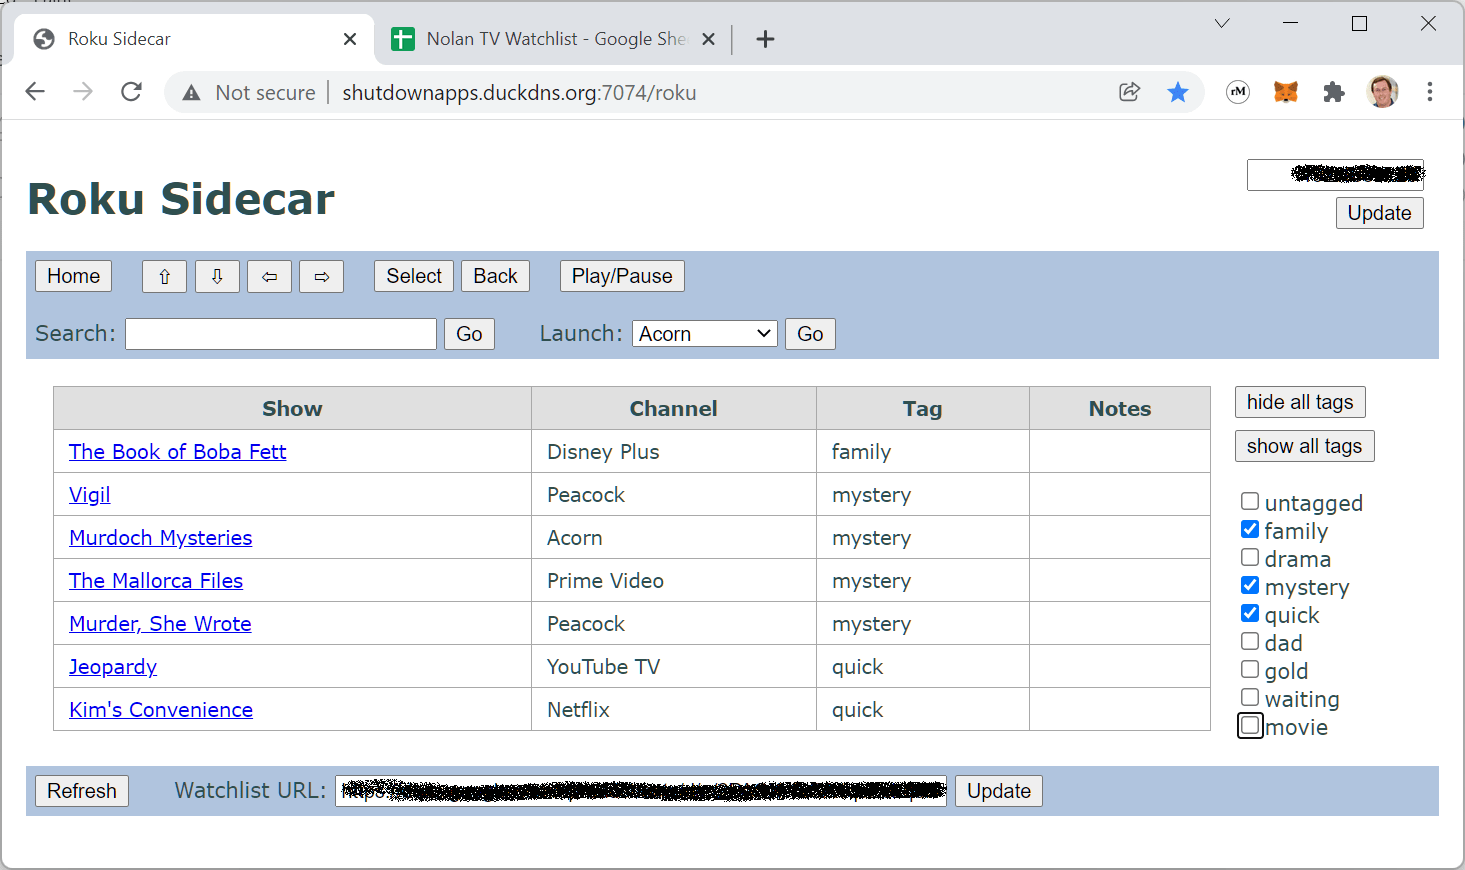Bookmark this page with the star

[1178, 92]
